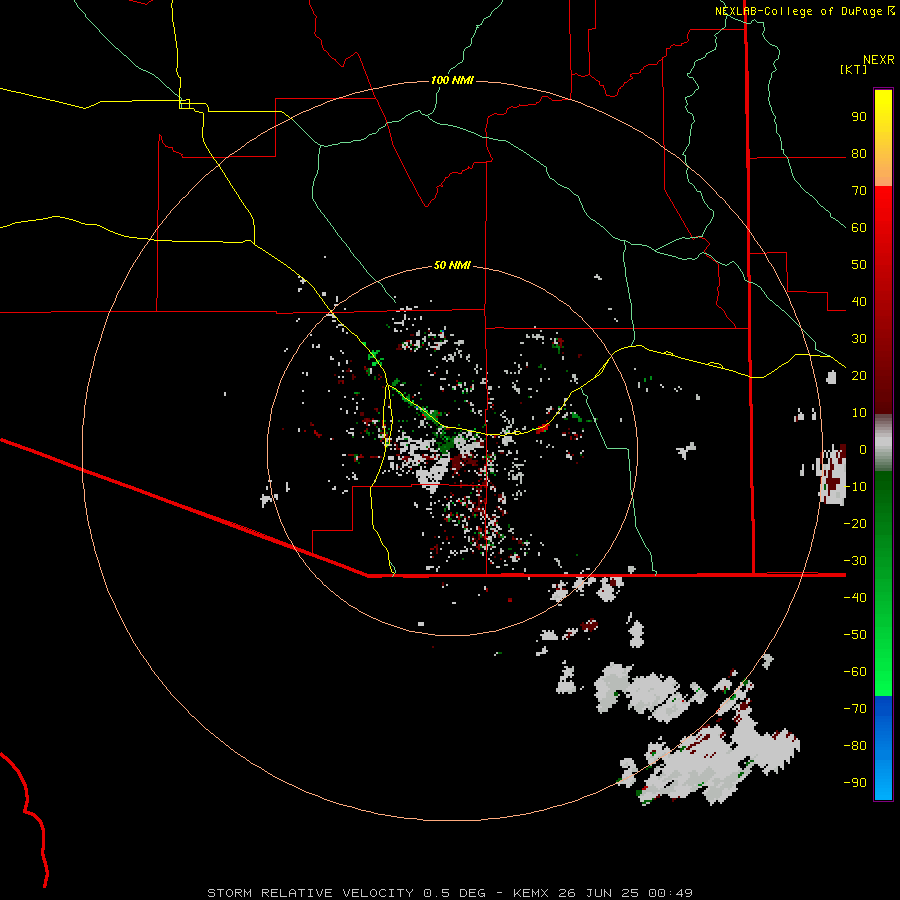
Task: Click the -40 value on the velocity scale
Action: (x=855, y=598)
